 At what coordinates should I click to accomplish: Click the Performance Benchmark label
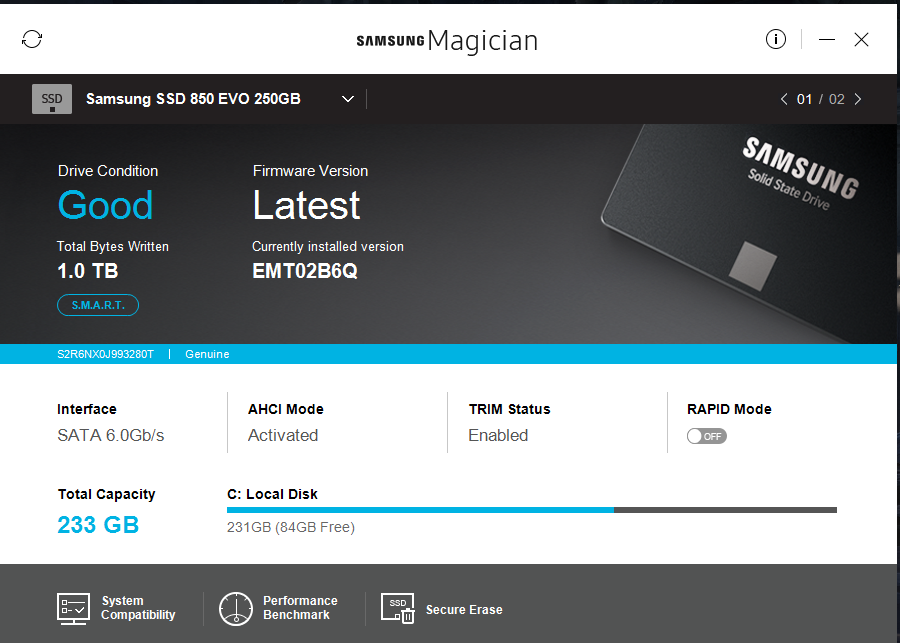click(300, 607)
